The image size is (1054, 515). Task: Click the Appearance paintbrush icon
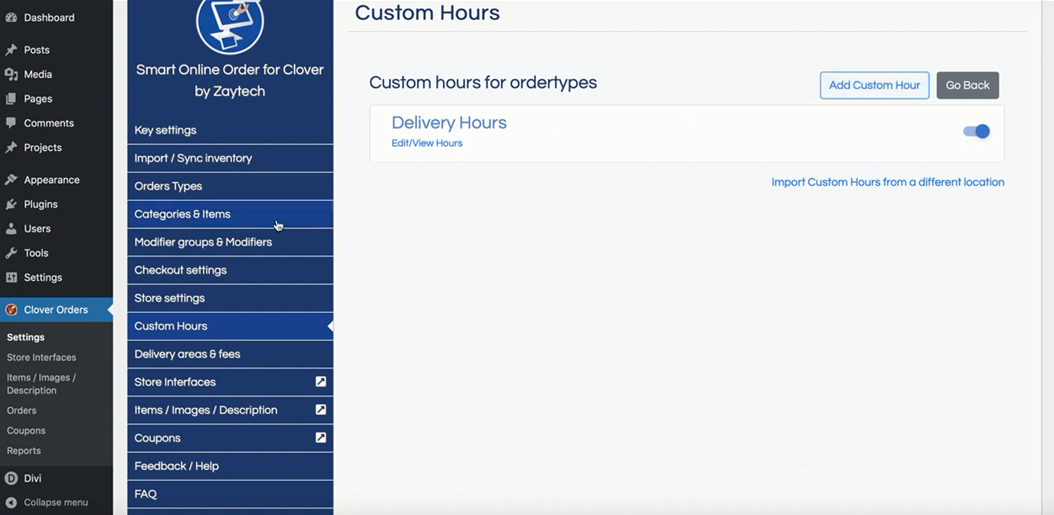[11, 180]
